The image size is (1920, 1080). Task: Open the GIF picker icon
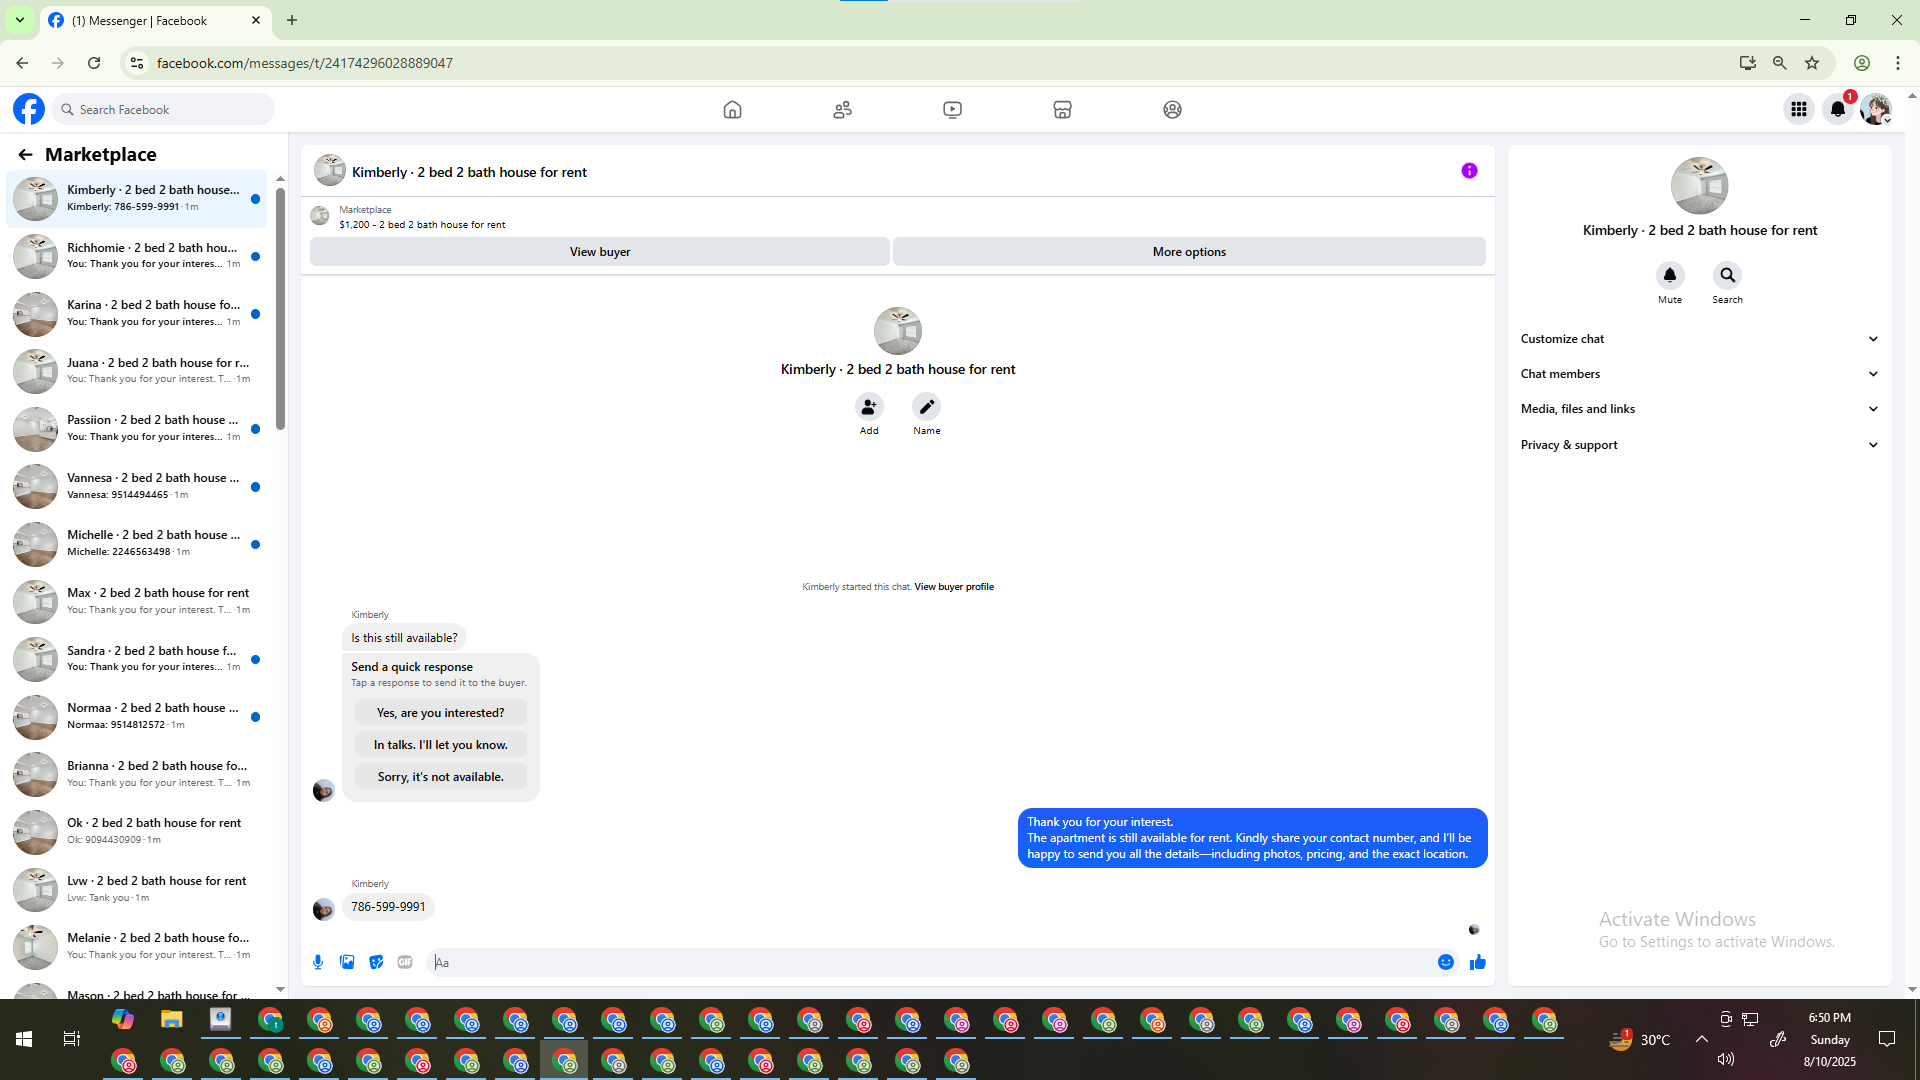point(405,962)
